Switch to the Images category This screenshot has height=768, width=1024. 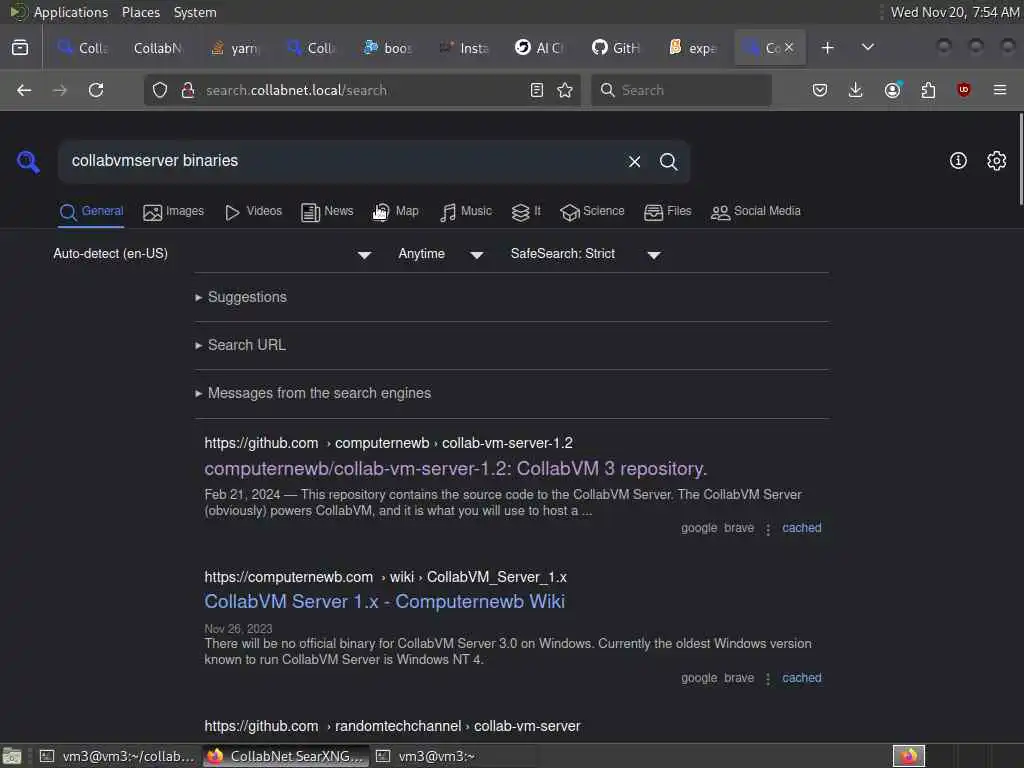point(174,212)
